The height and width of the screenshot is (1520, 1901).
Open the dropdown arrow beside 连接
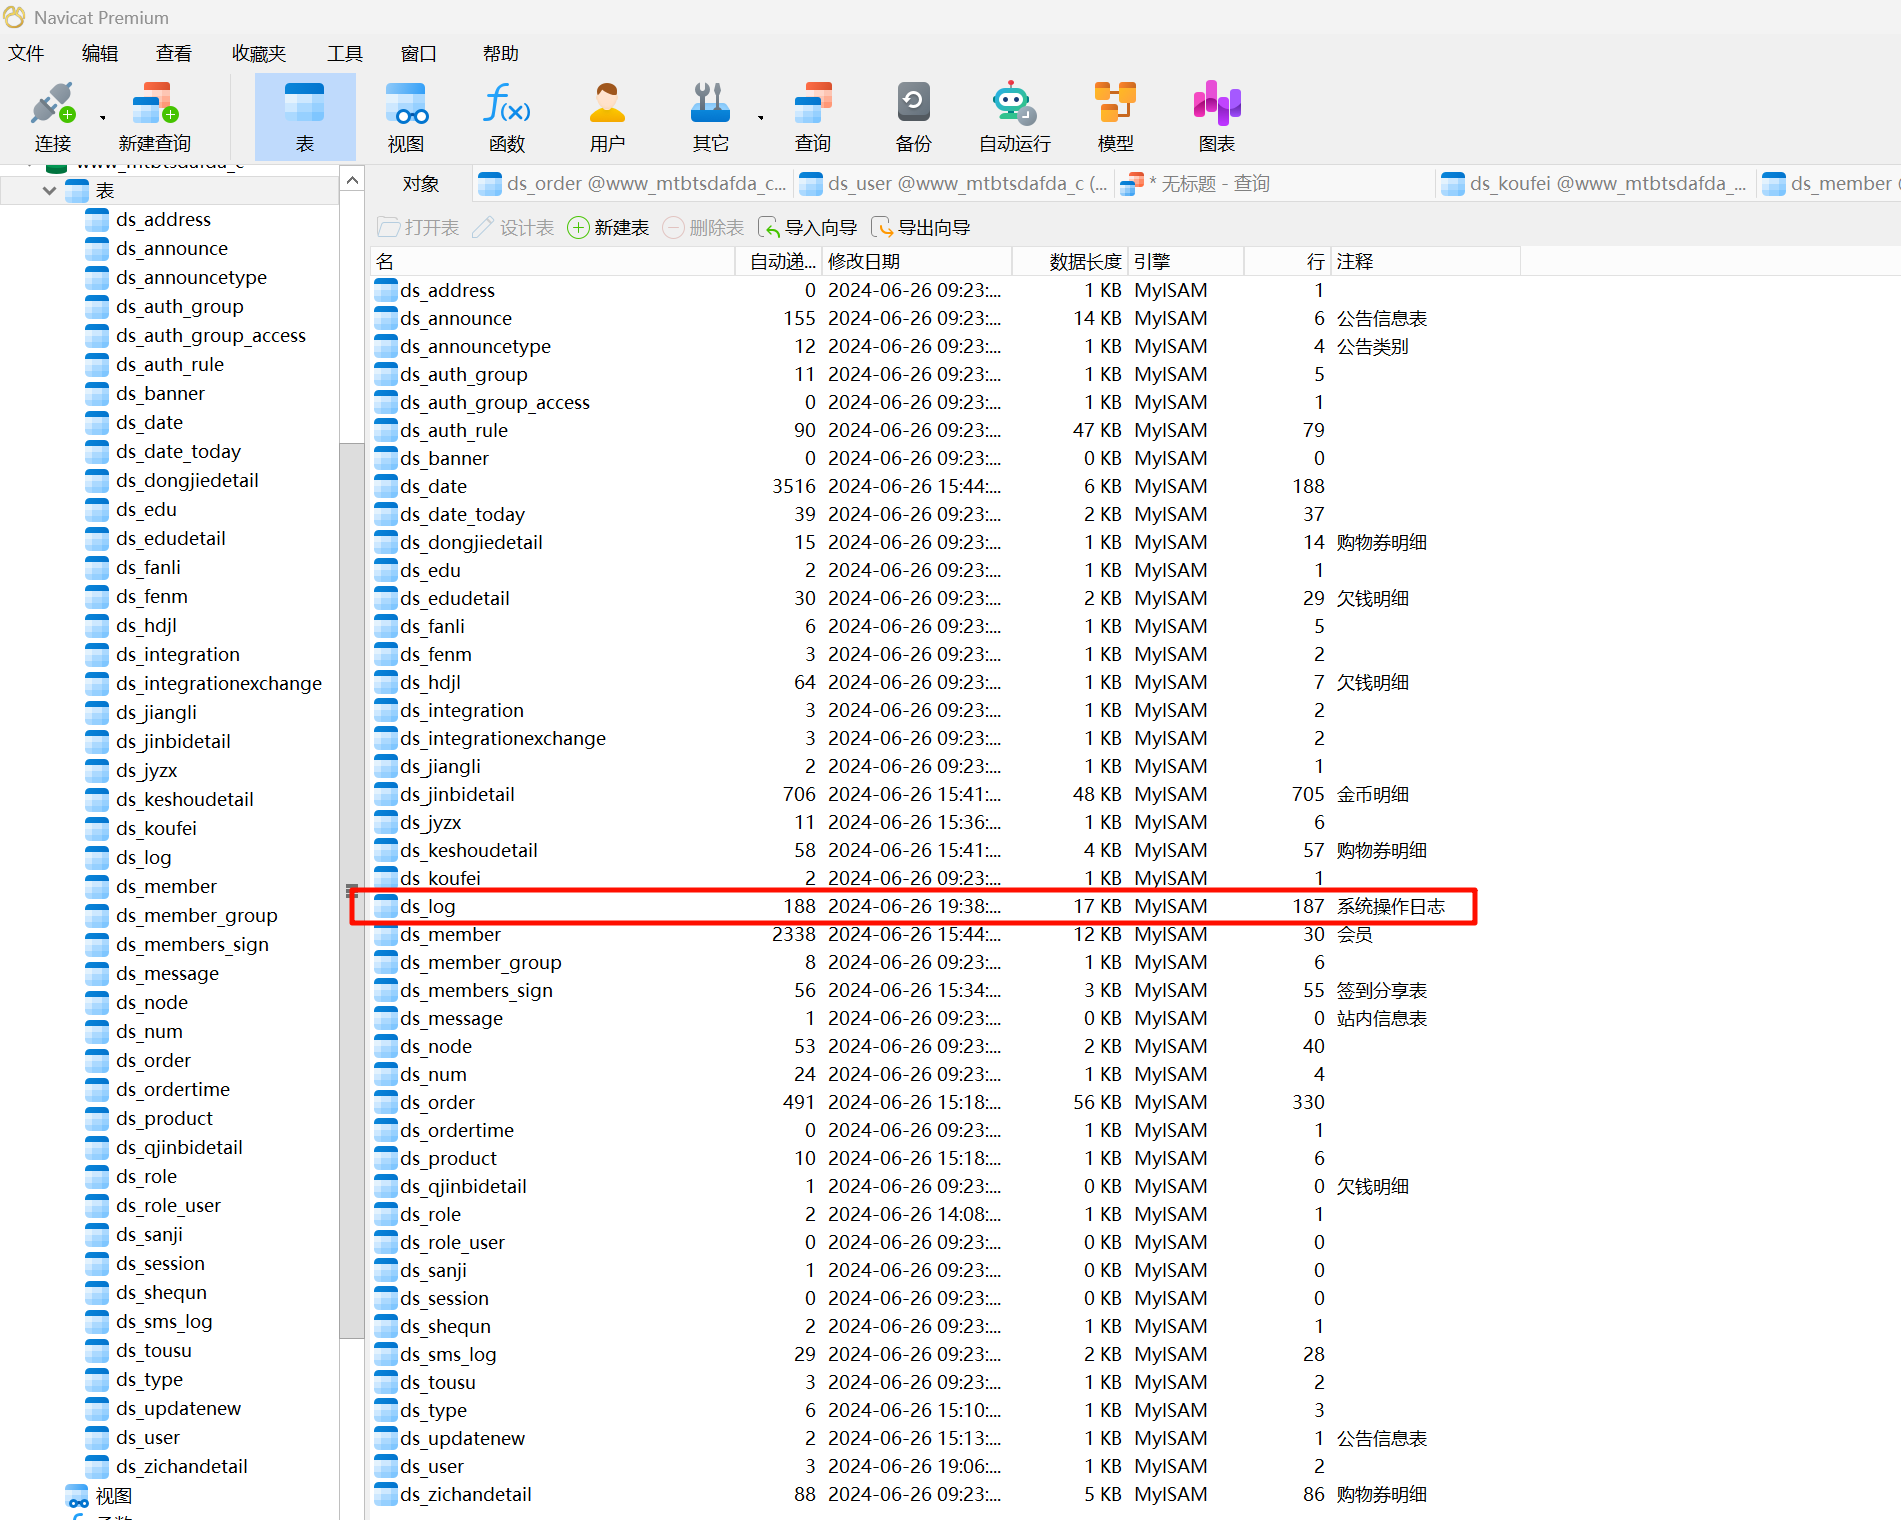pyautogui.click(x=103, y=118)
